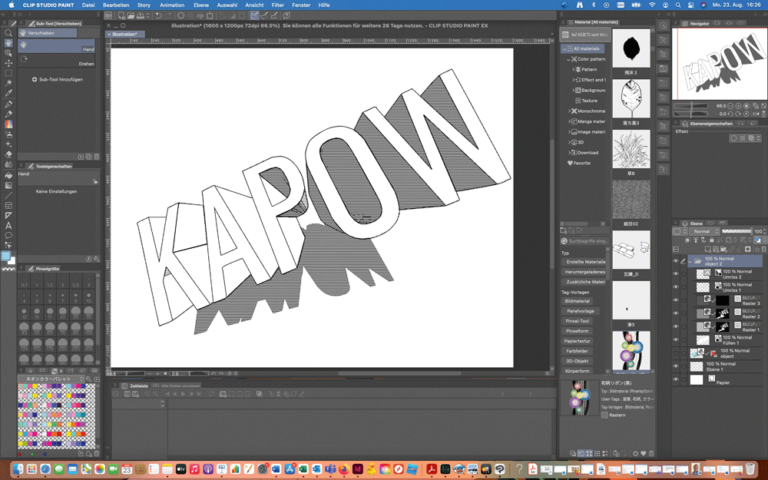Select the Text tool
The height and width of the screenshot is (480, 768).
pyautogui.click(x=8, y=225)
